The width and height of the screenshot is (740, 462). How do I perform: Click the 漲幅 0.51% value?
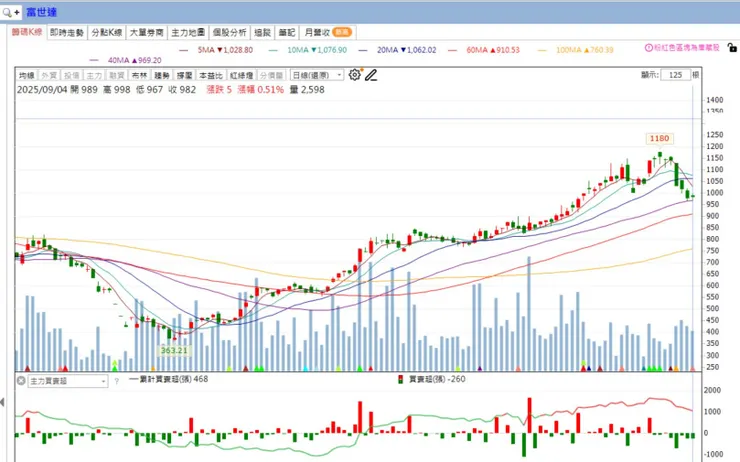[x=261, y=90]
